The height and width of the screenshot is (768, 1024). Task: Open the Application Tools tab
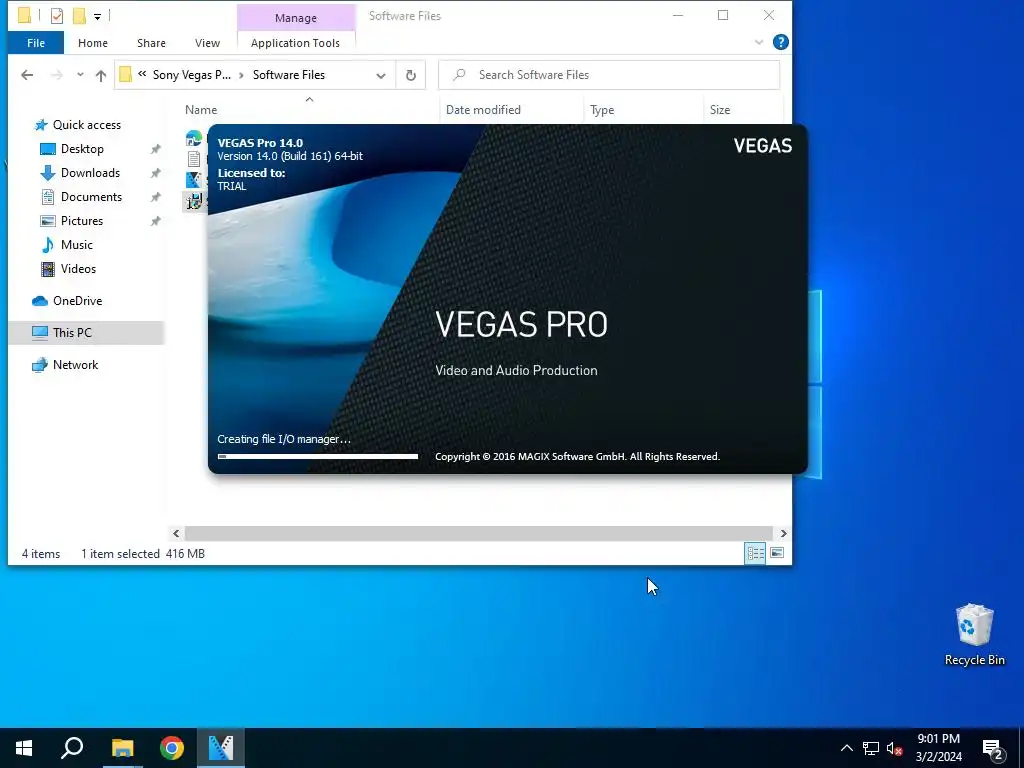(x=295, y=43)
